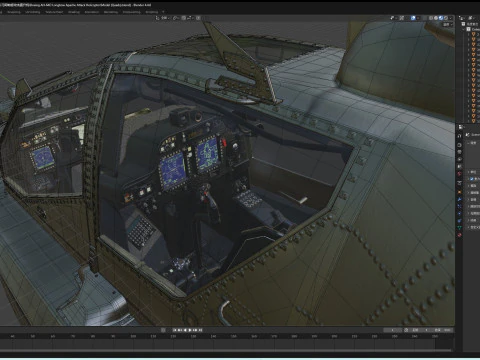Screen dimensions: 480x360
Task: Open the outliner display mode selector
Action: pos(471,18)
